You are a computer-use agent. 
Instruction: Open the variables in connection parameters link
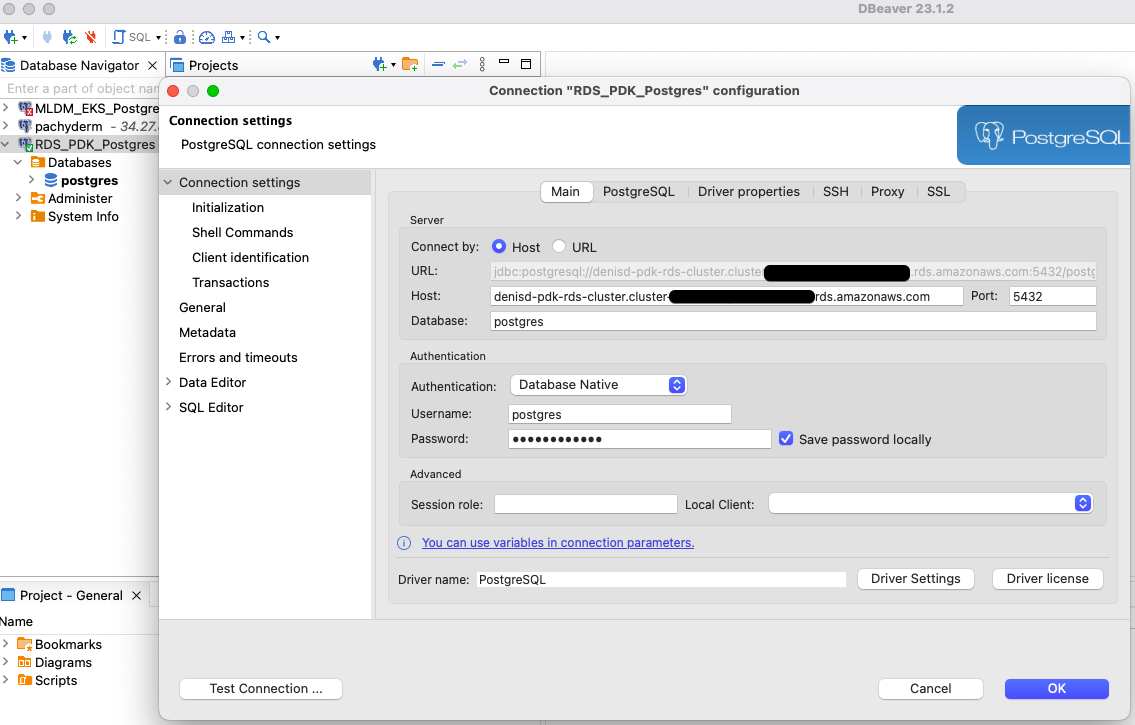(558, 543)
